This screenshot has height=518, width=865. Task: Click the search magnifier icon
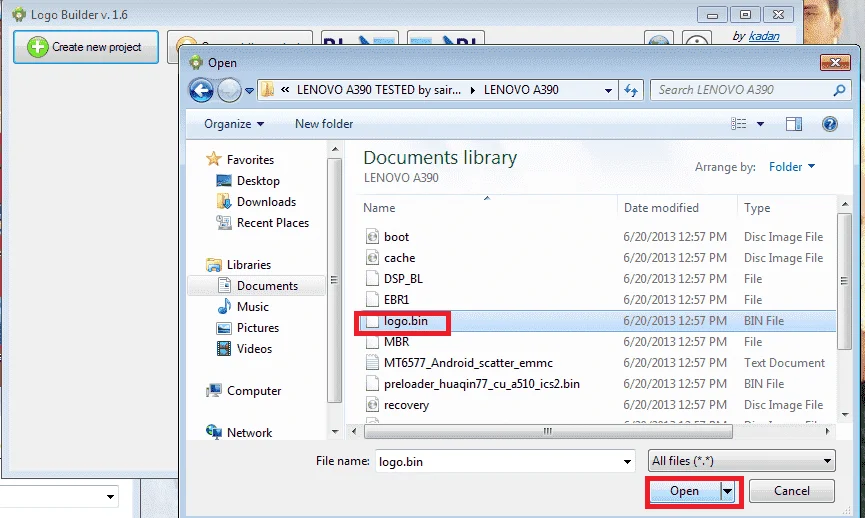839,90
